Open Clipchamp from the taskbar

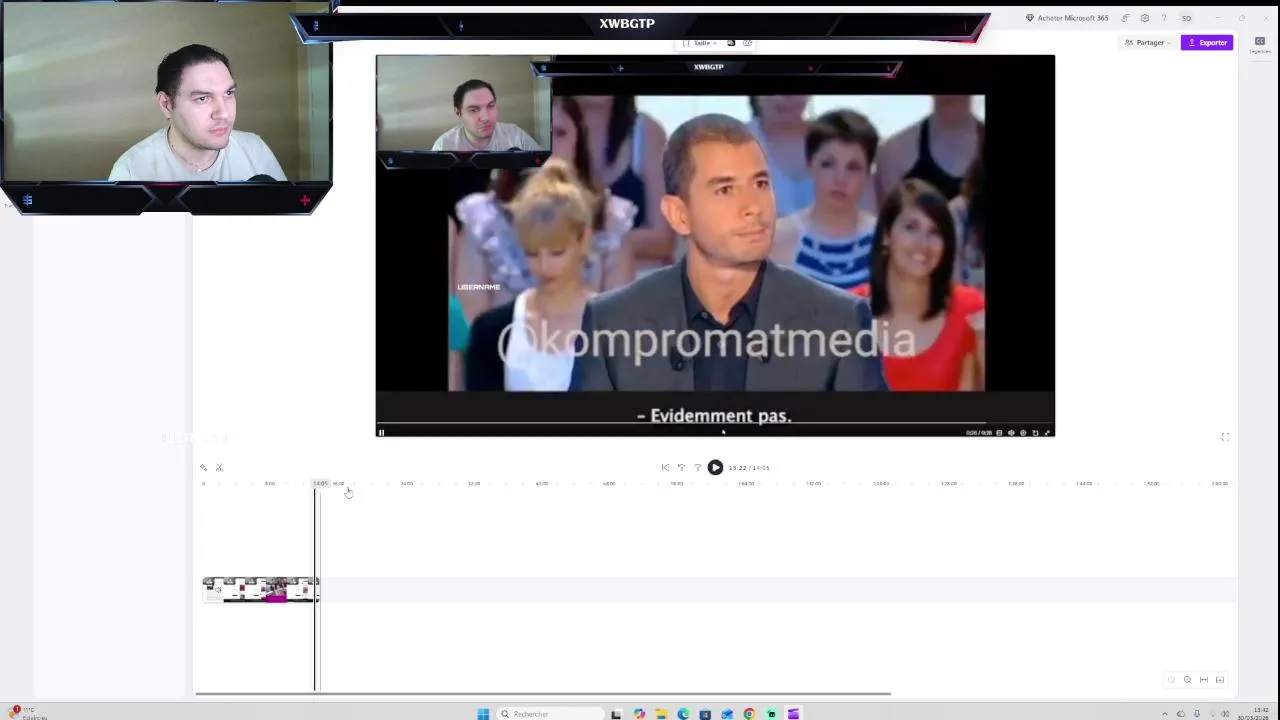[x=793, y=714]
